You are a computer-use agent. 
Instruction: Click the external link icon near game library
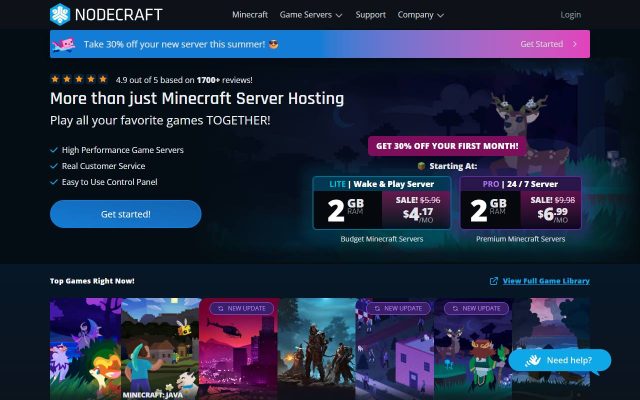click(493, 281)
